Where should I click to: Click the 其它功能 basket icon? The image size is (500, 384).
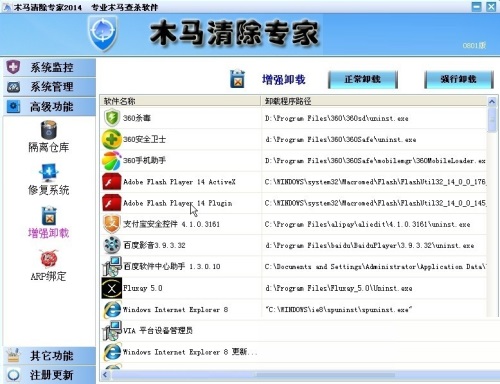[x=13, y=355]
